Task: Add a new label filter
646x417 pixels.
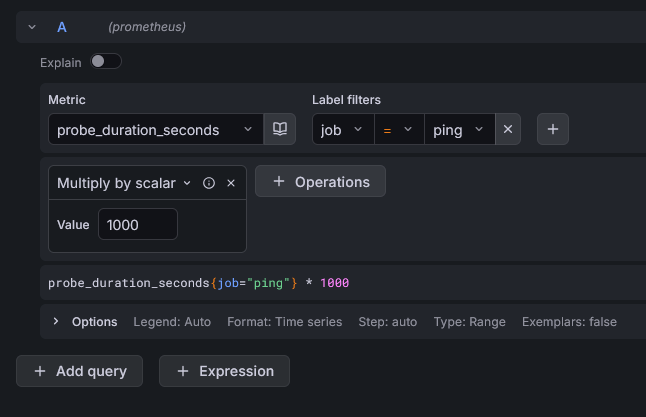Action: 554,130
